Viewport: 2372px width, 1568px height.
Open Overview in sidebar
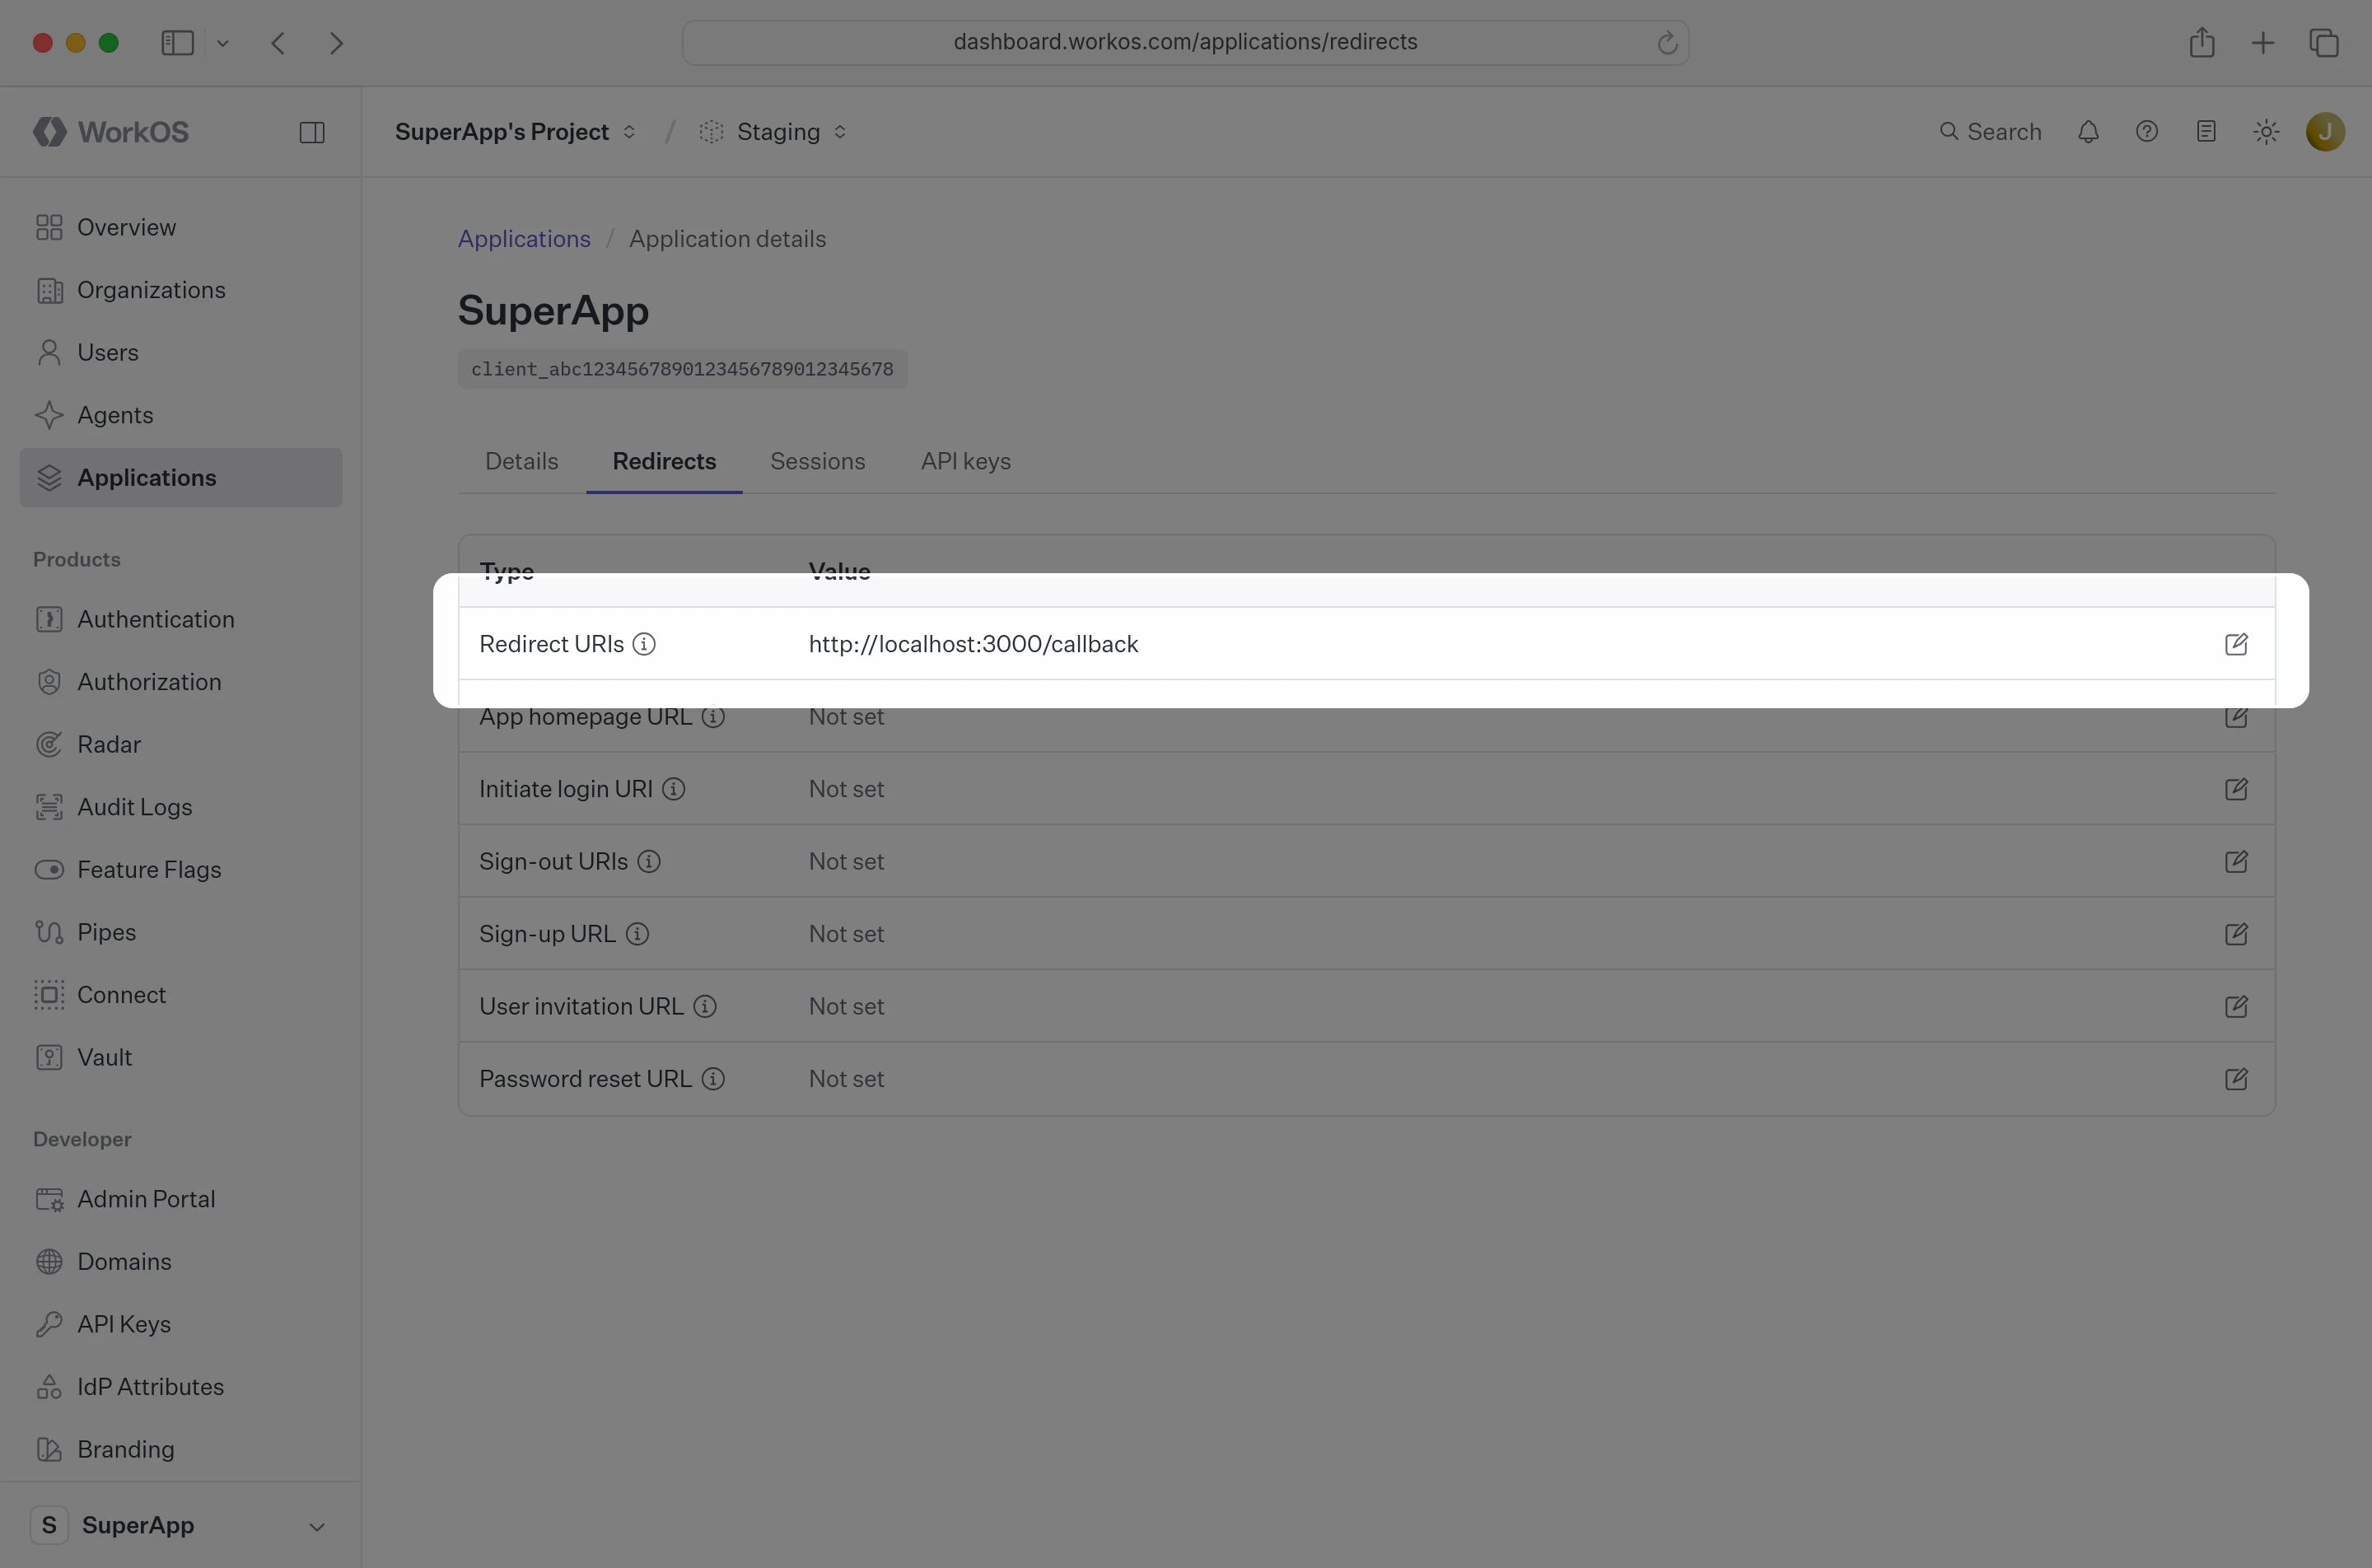(x=180, y=227)
